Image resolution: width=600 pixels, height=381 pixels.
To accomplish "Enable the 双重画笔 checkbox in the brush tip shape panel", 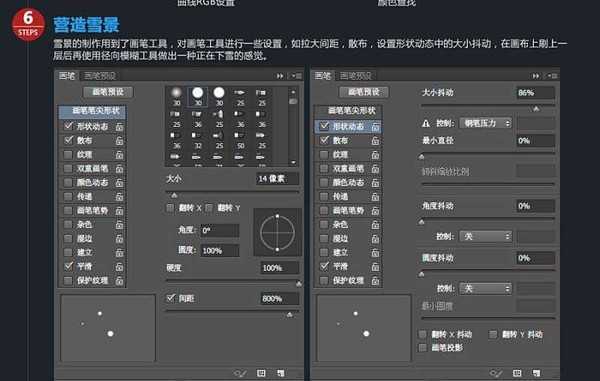I will coord(68,169).
